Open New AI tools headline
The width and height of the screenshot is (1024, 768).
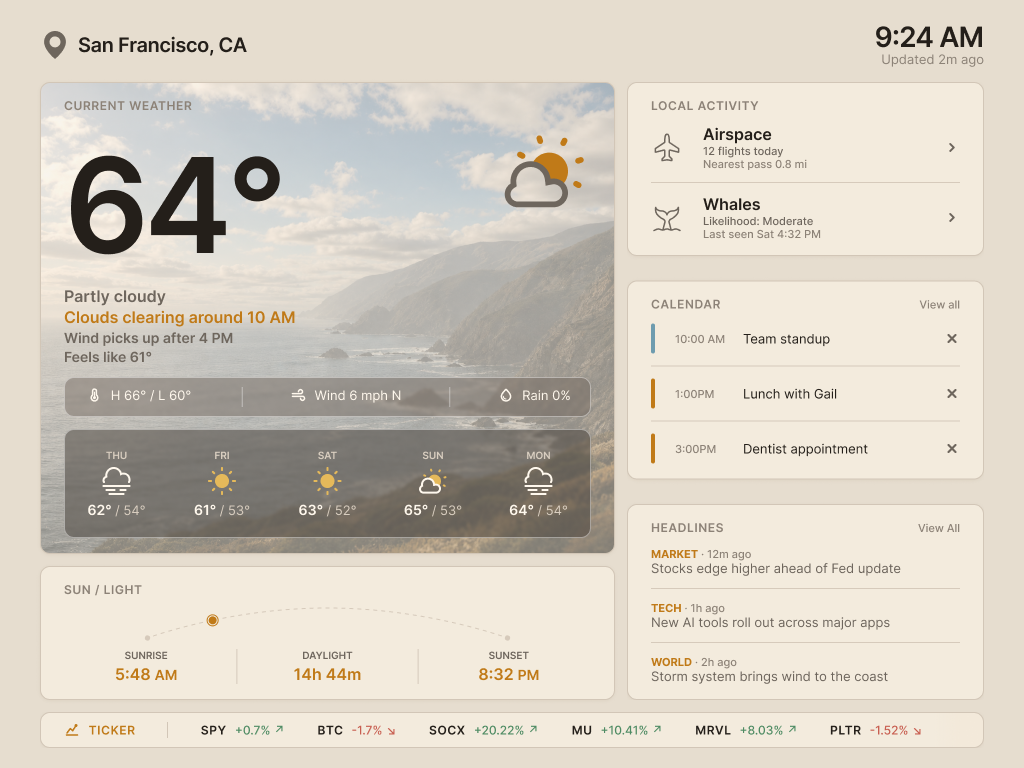[x=770, y=622]
